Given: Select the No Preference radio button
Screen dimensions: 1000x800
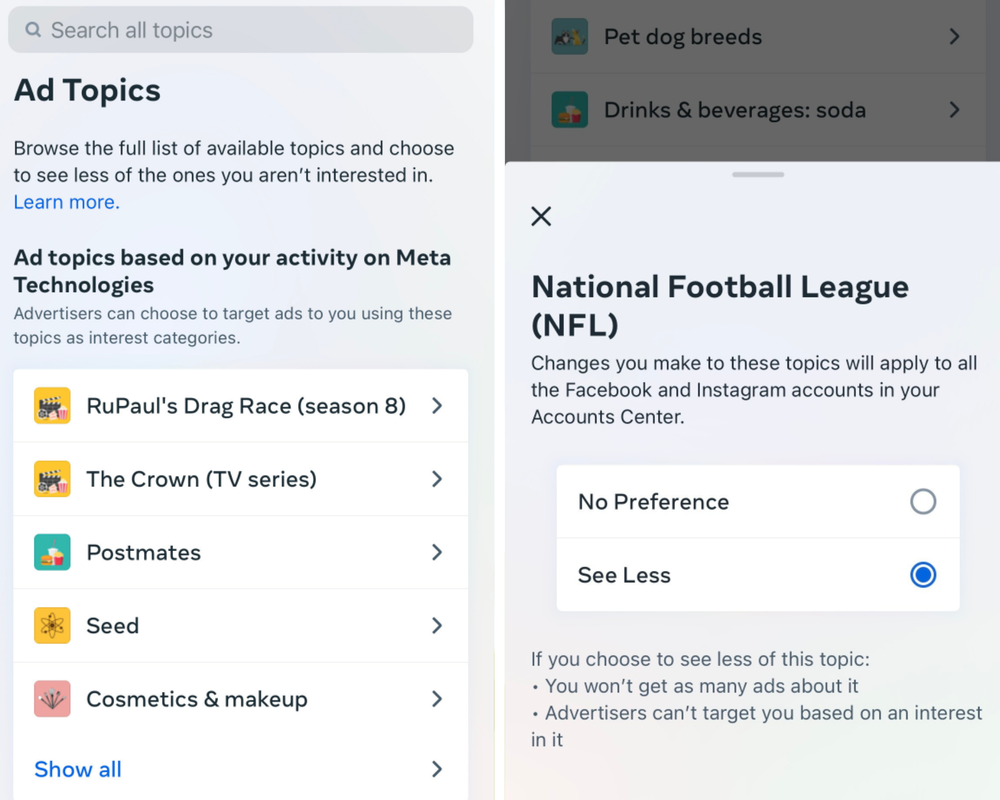Looking at the screenshot, I should pyautogui.click(x=923, y=501).
